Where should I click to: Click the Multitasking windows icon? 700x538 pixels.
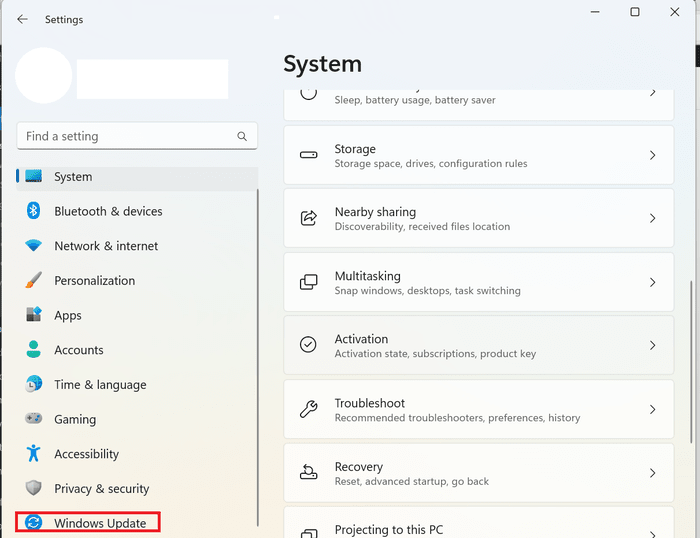(308, 282)
